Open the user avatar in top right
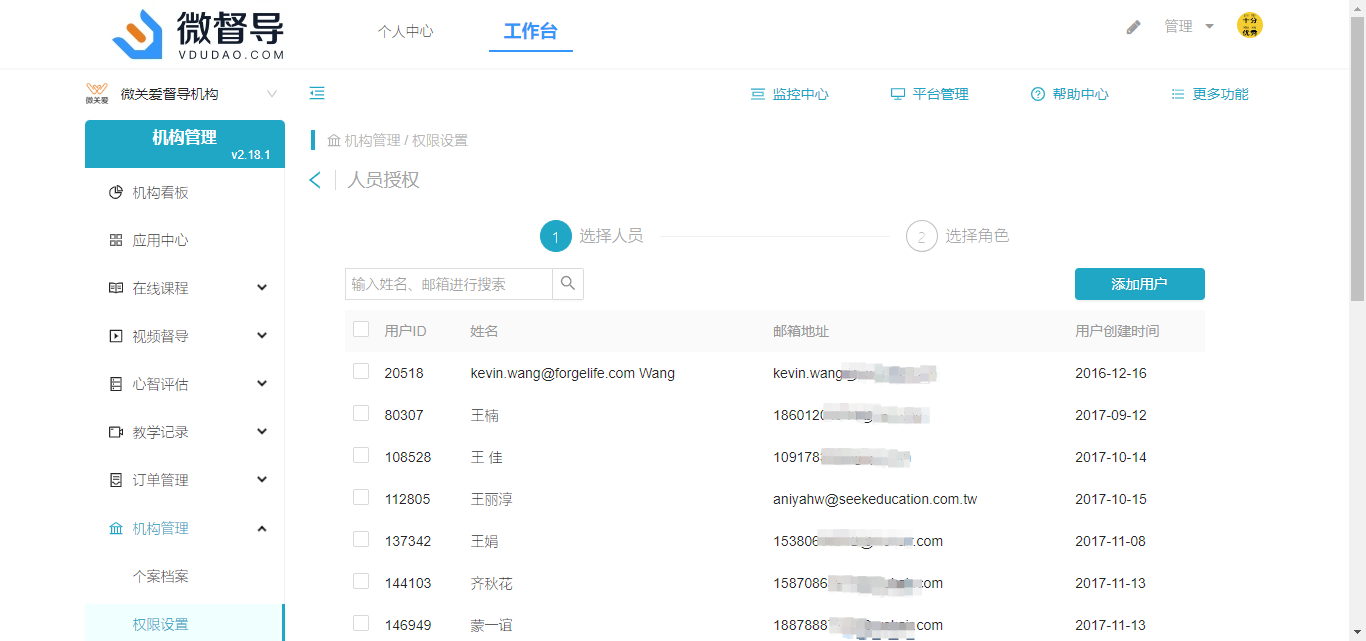This screenshot has height=641, width=1366. [x=1249, y=26]
